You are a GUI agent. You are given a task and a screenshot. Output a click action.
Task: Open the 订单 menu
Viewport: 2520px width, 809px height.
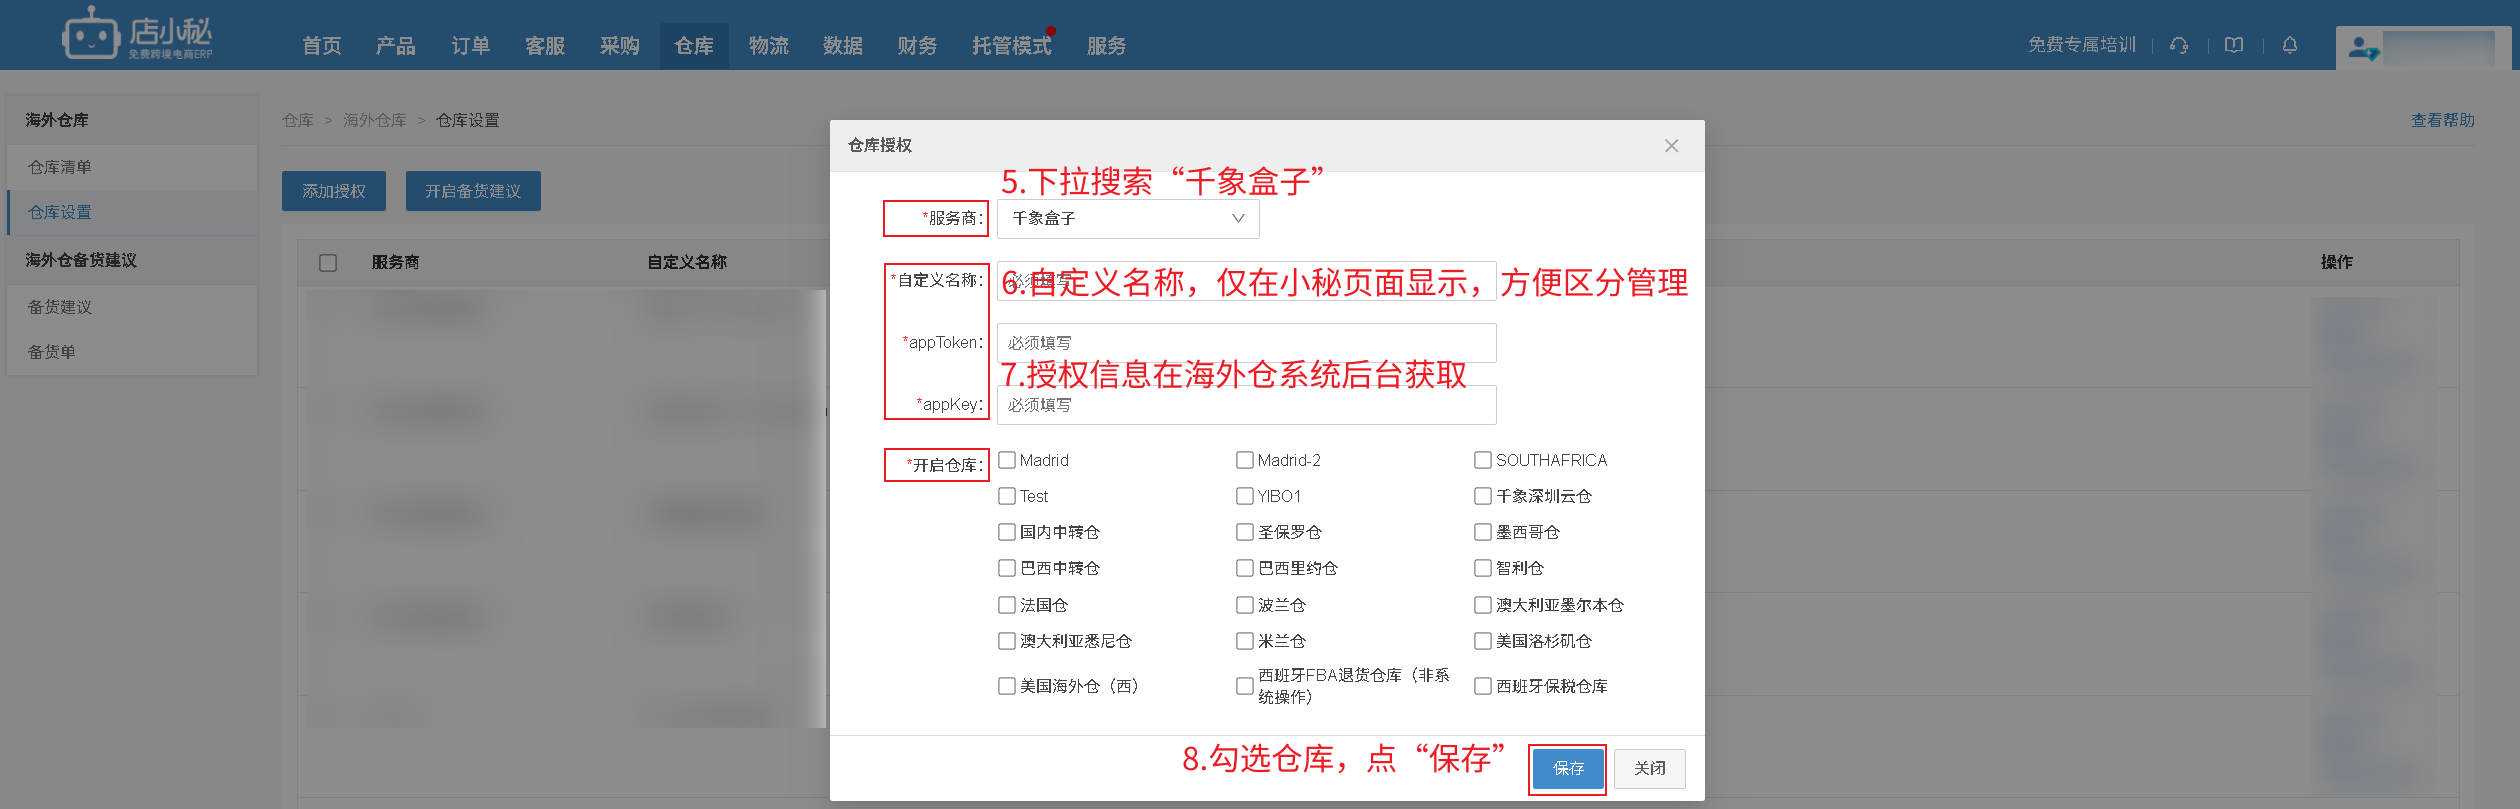click(471, 46)
